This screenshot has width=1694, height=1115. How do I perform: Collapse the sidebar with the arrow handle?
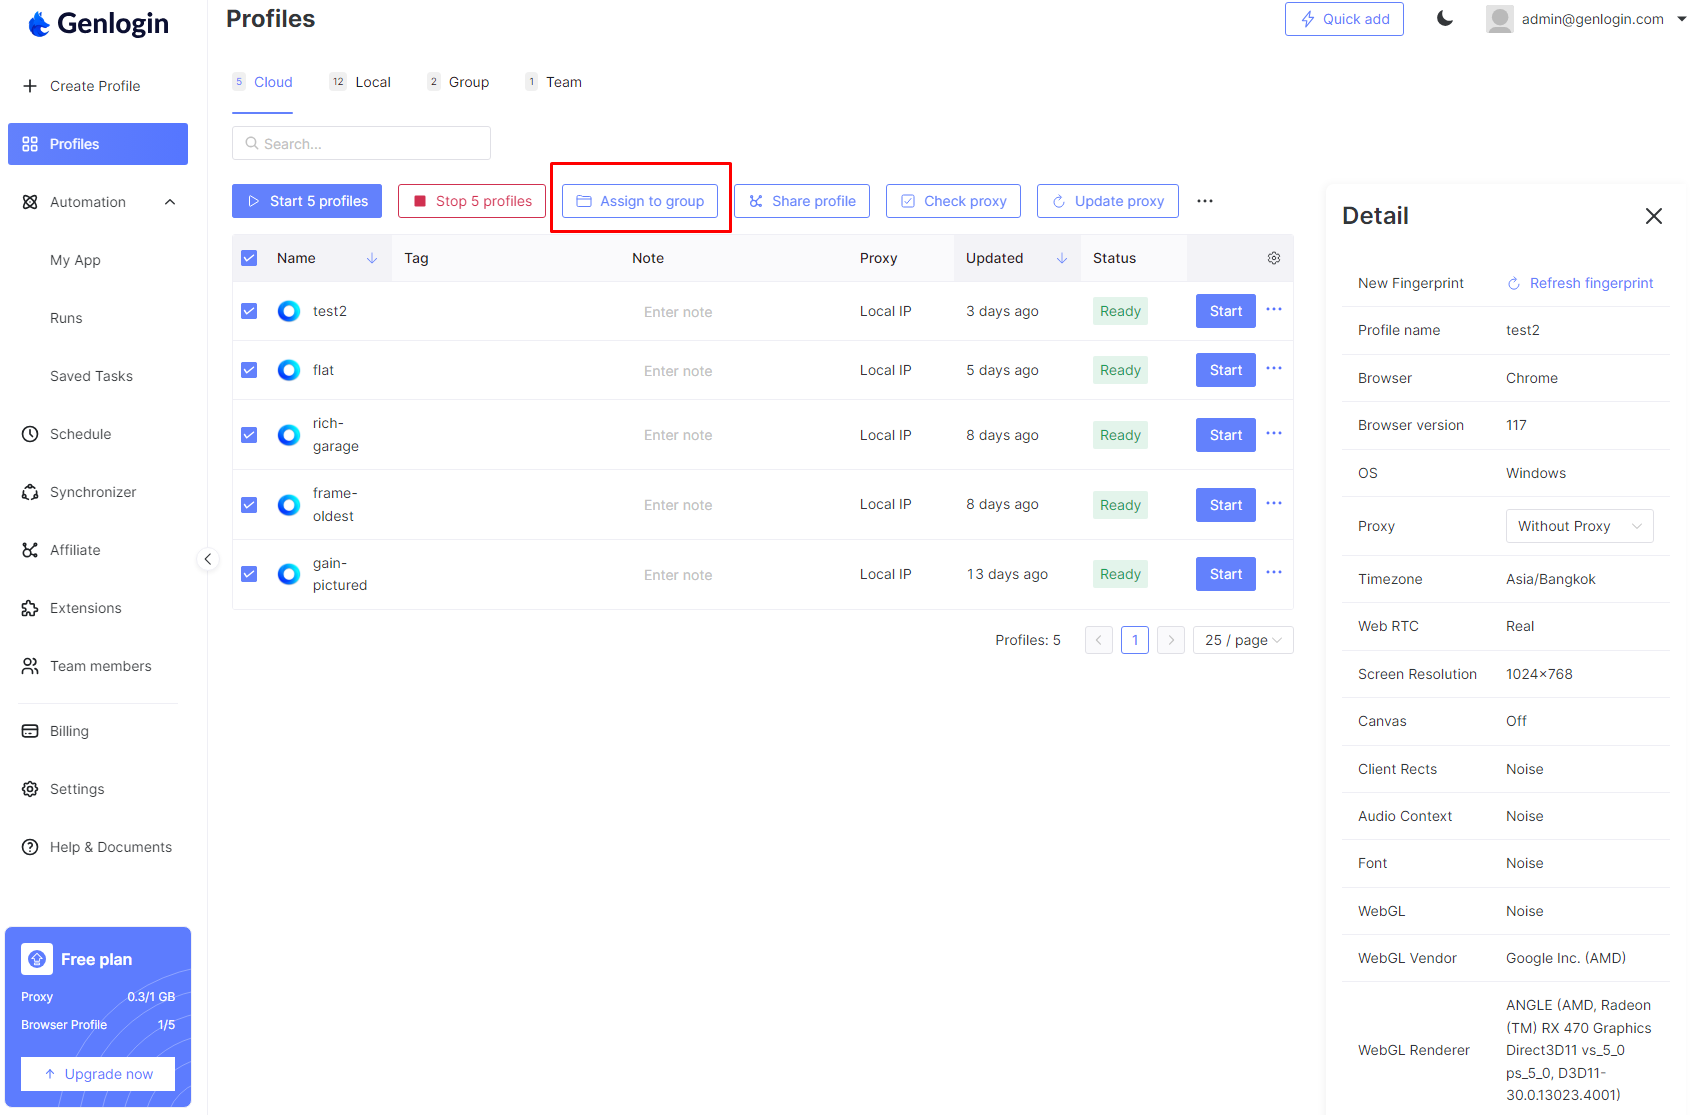pos(207,559)
